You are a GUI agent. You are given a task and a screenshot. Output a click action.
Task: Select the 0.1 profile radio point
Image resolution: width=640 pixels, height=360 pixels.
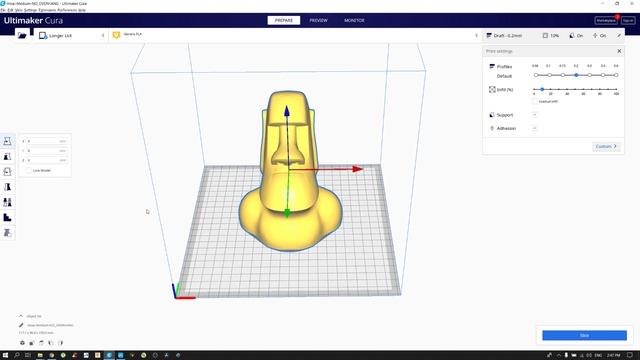tap(549, 75)
